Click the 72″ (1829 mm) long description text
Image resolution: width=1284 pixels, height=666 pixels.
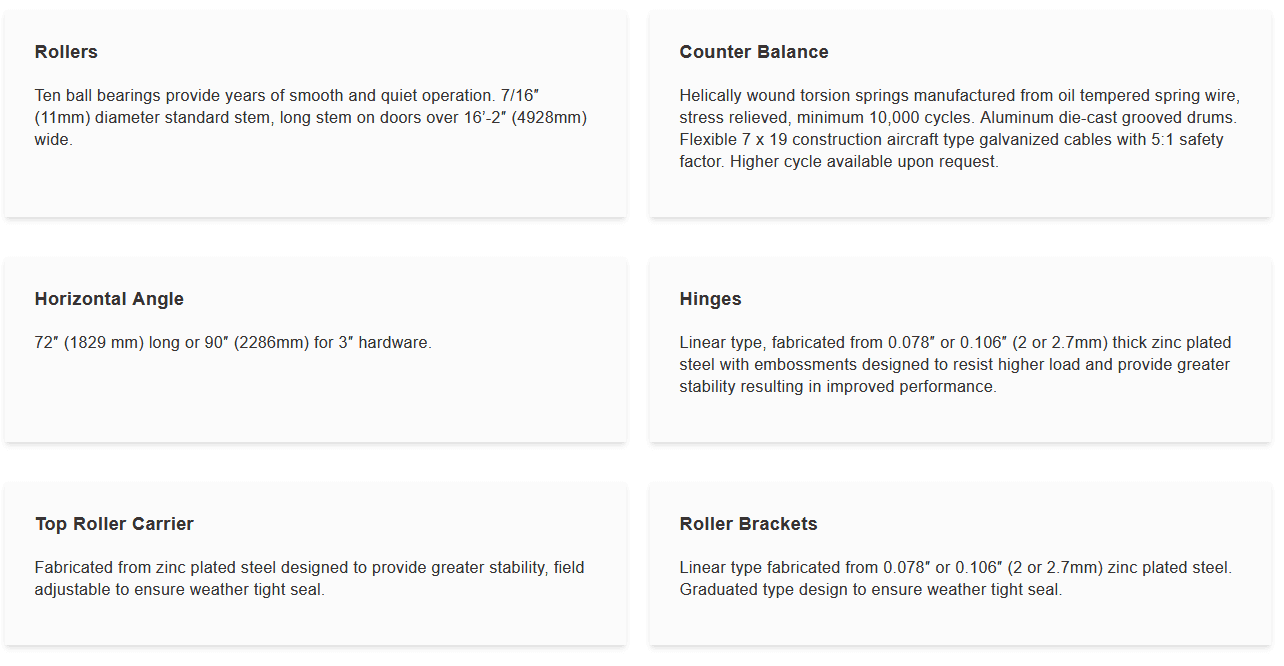coord(233,343)
